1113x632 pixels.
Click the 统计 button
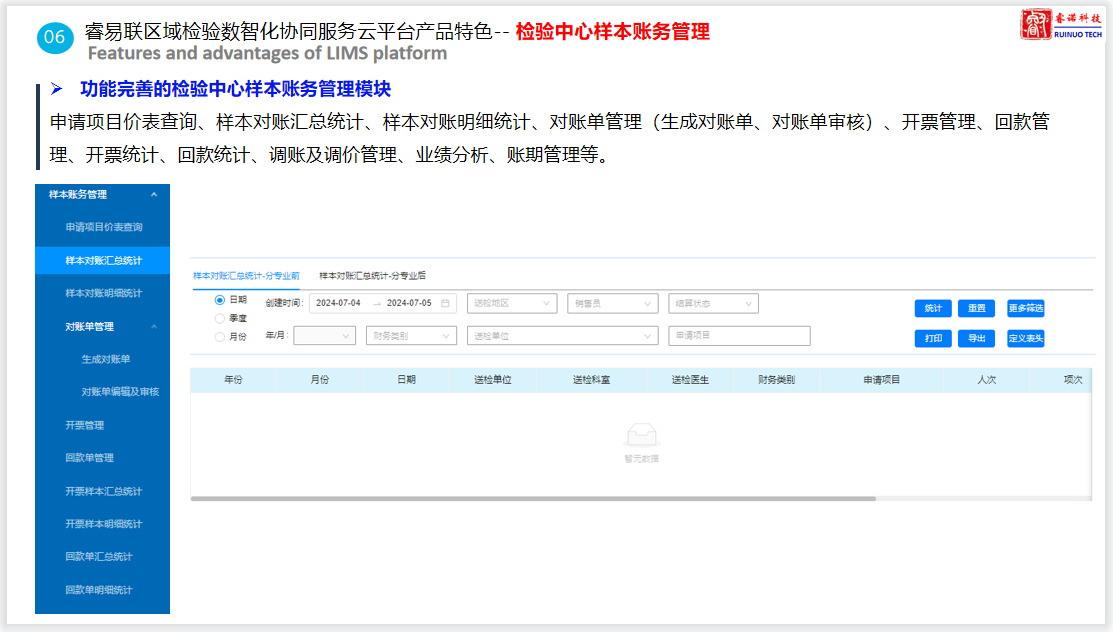click(x=932, y=308)
